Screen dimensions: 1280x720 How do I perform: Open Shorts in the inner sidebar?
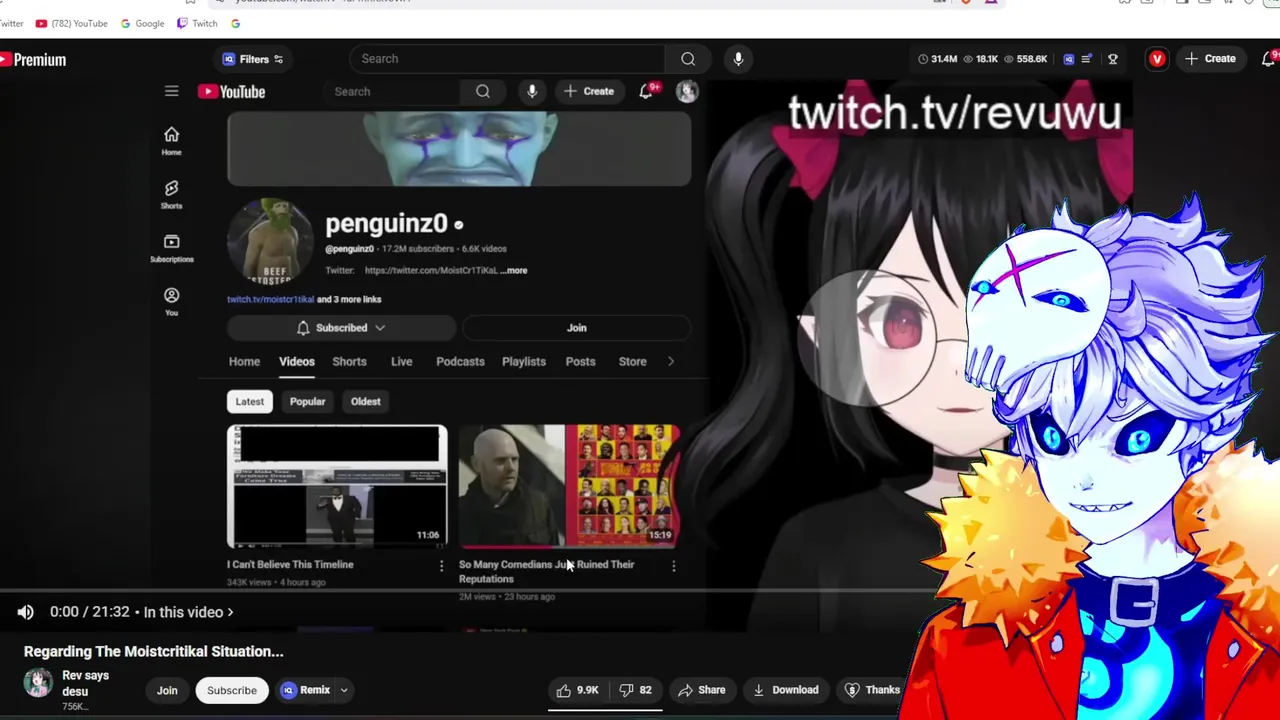tap(171, 194)
